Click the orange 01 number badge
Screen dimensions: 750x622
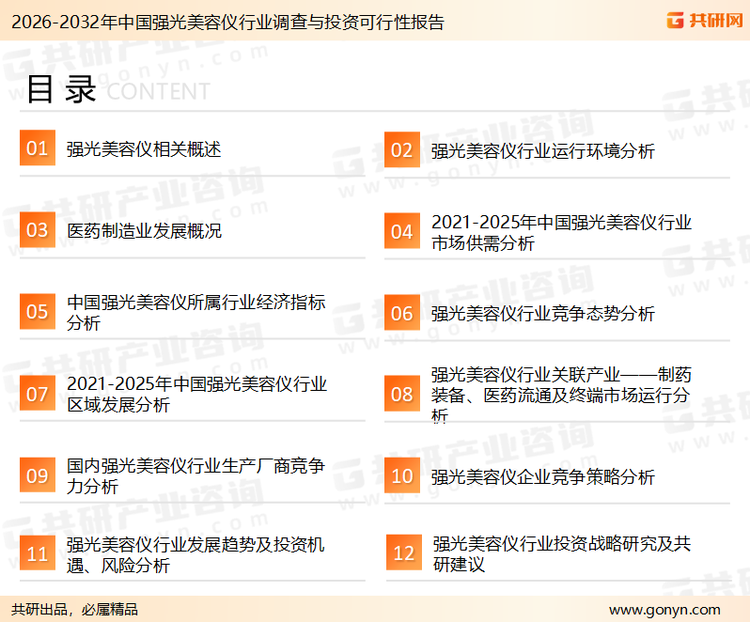point(37,149)
